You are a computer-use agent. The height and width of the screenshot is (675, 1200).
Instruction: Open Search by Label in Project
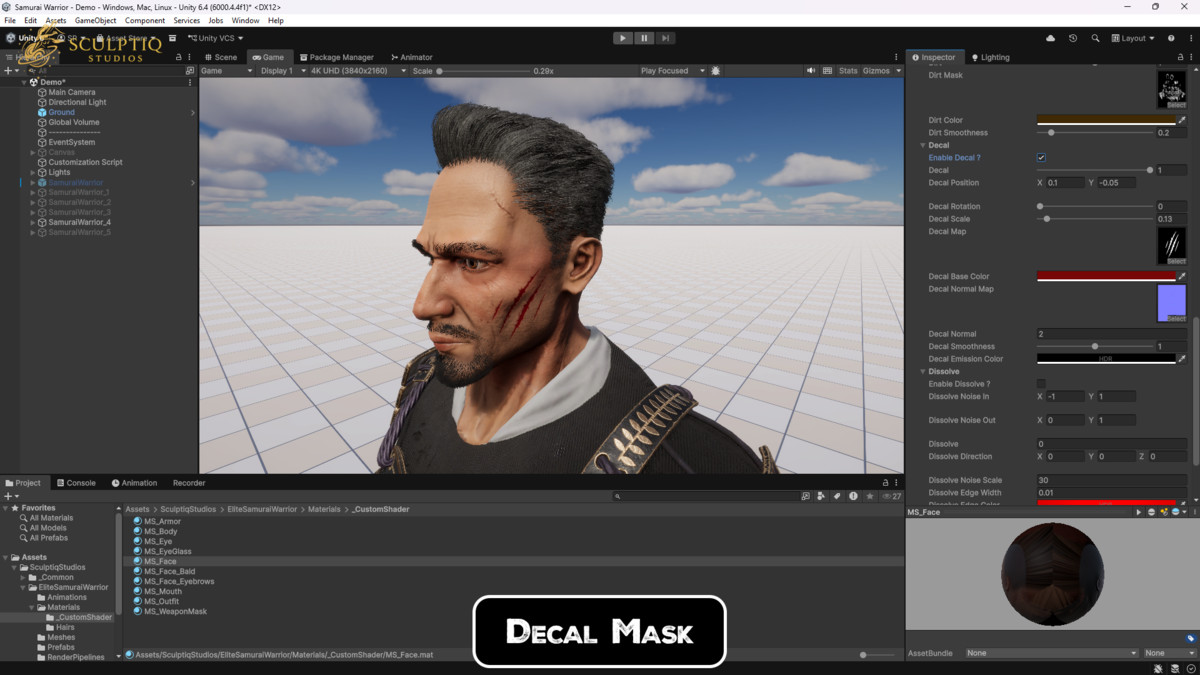coord(837,496)
